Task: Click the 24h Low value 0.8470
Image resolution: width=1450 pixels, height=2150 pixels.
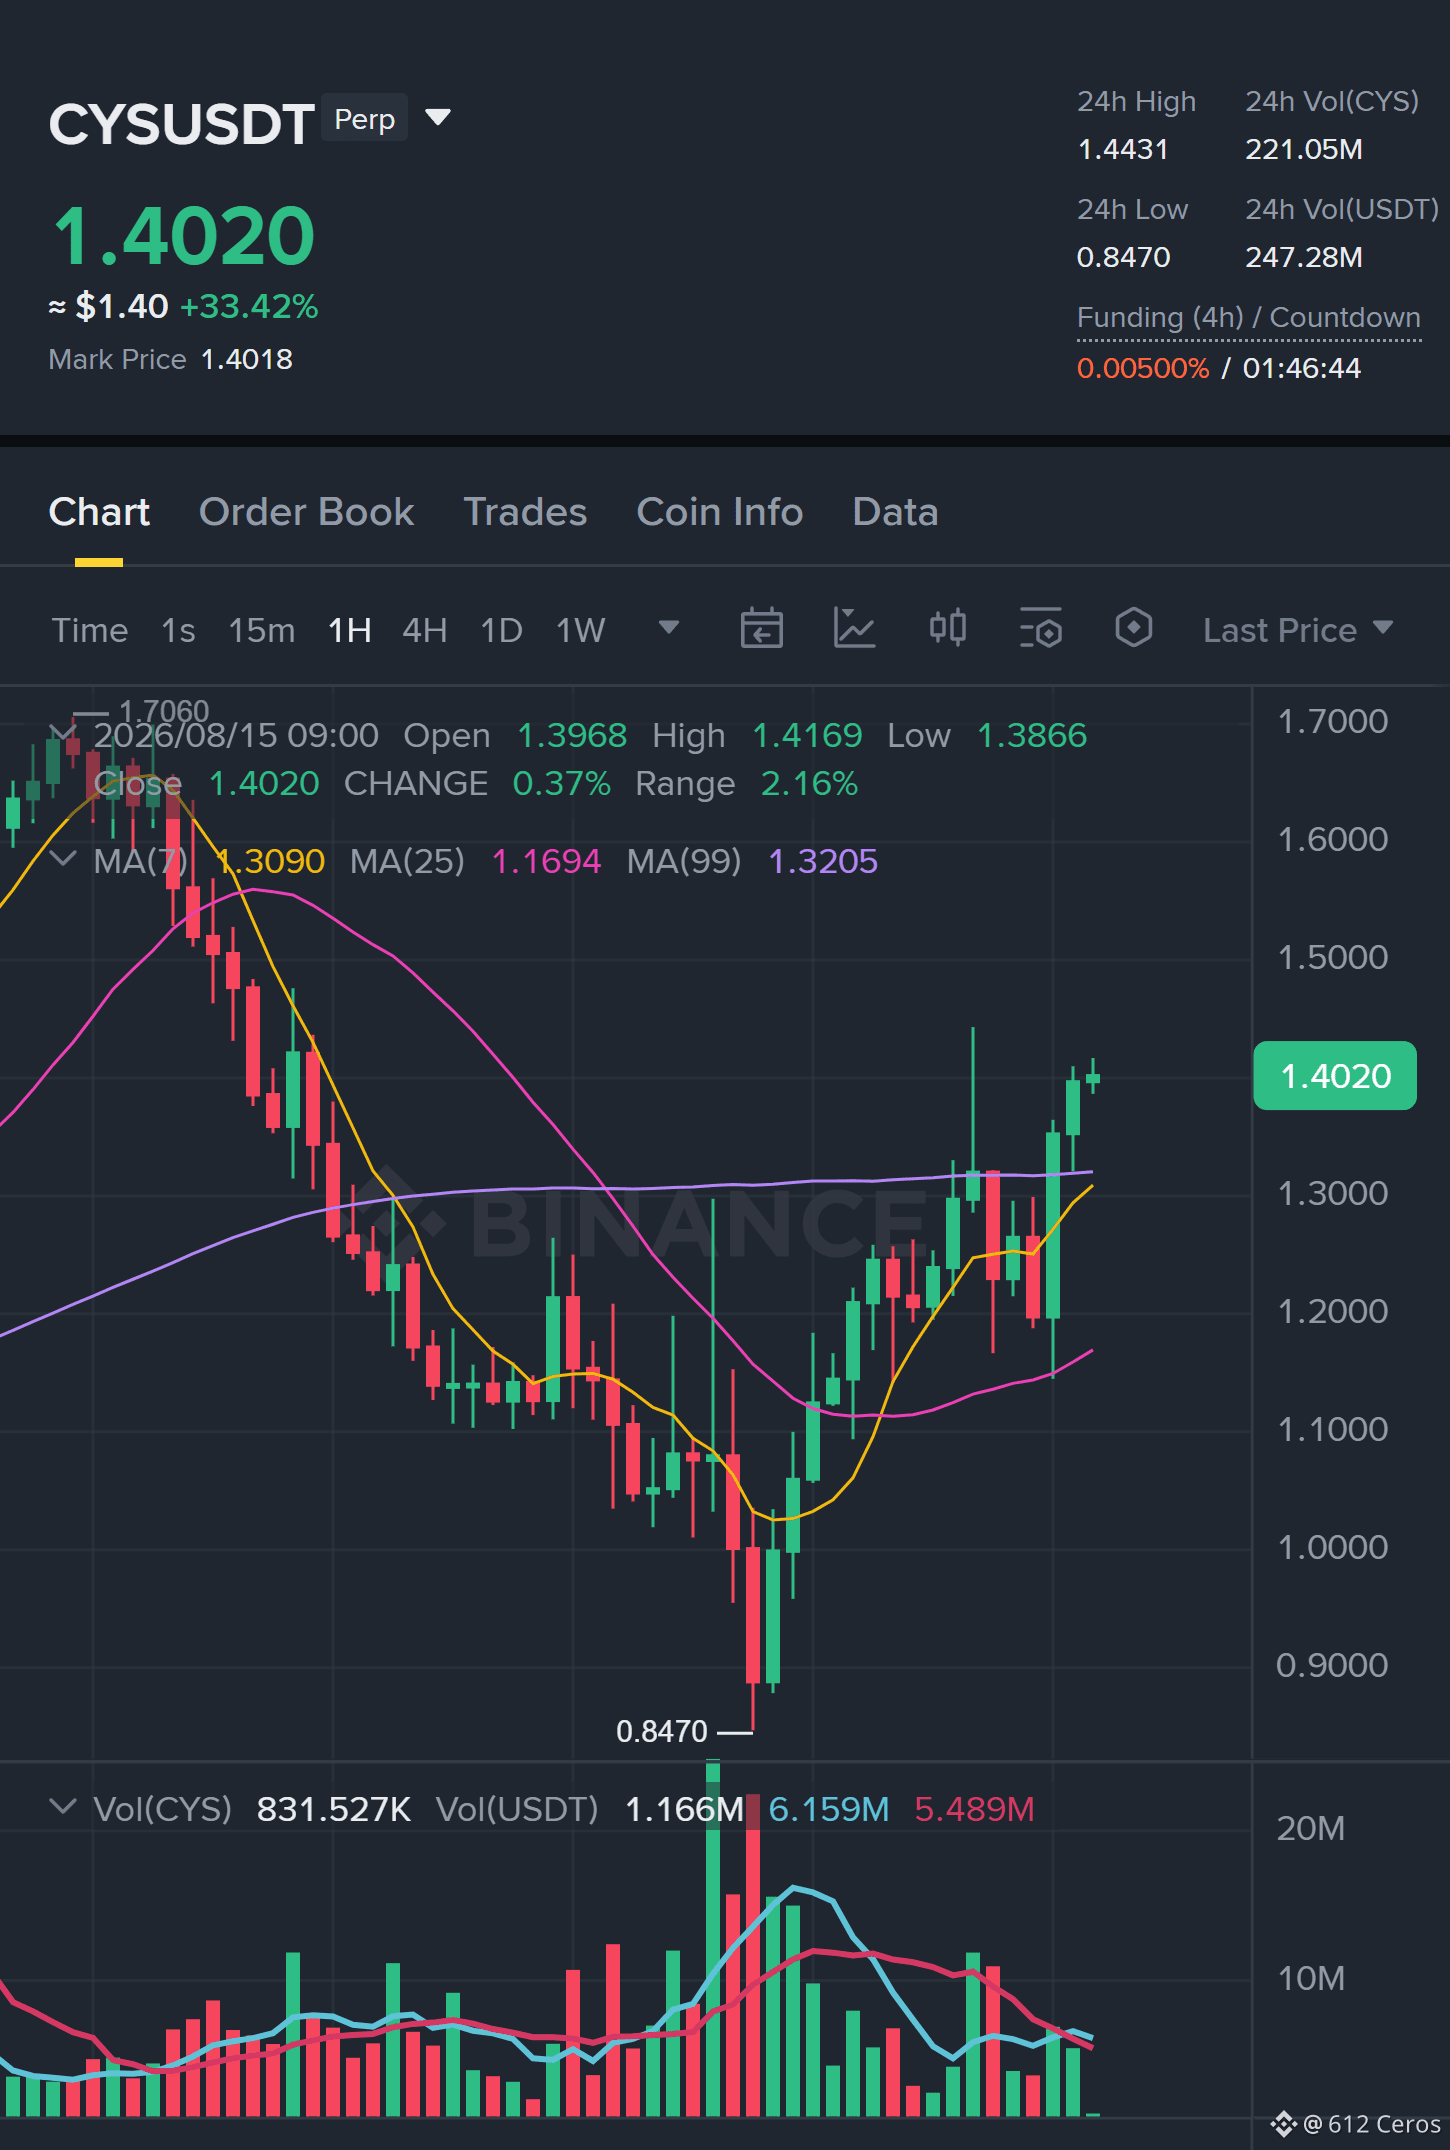Action: point(1123,258)
